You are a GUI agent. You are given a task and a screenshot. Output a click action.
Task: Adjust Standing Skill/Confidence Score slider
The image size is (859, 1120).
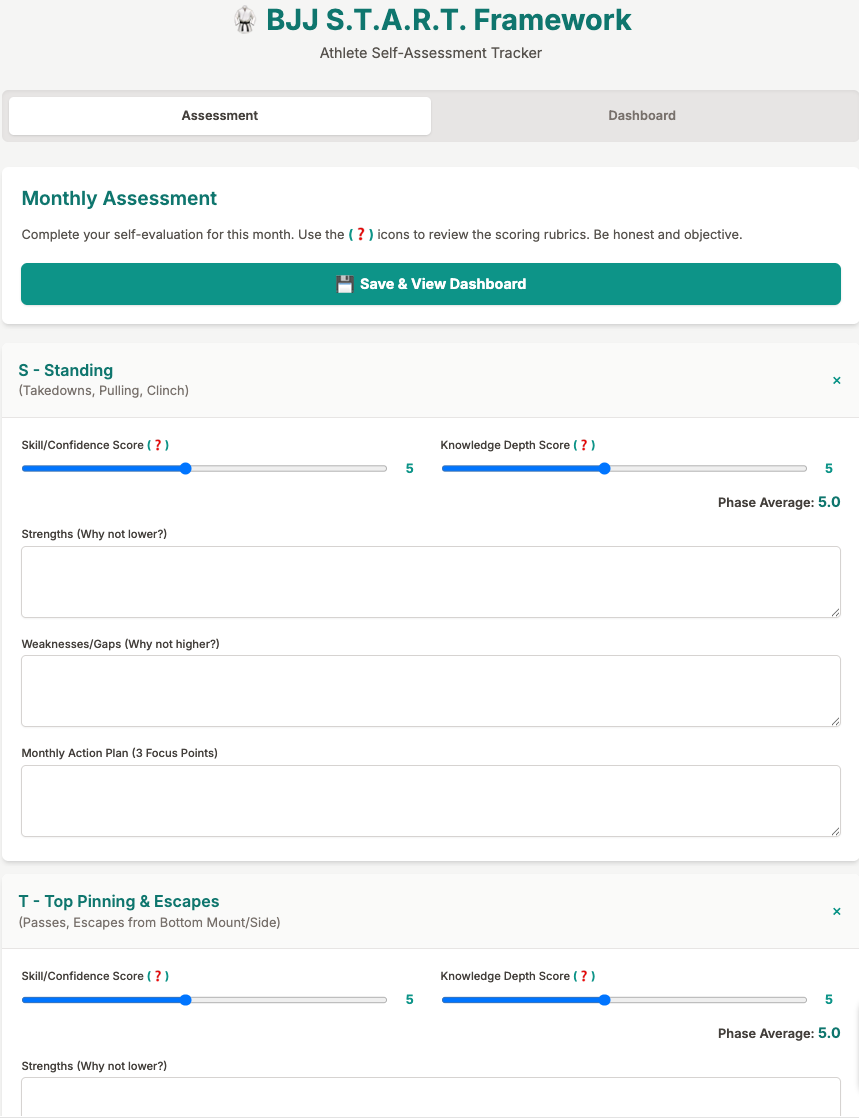(186, 468)
